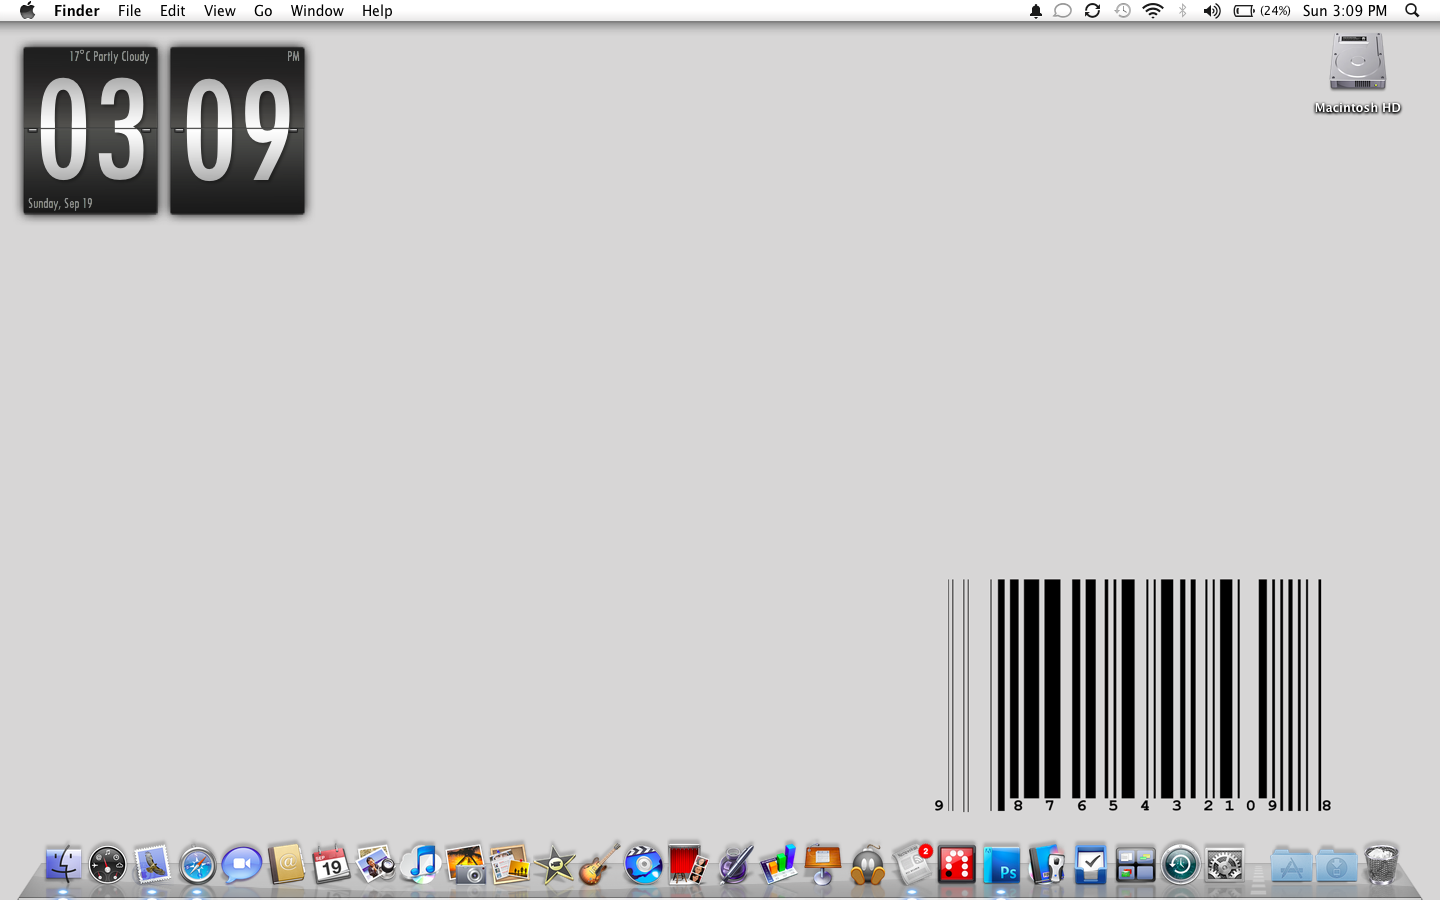
Task: Open iCal calendar showing 19
Action: tap(330, 864)
